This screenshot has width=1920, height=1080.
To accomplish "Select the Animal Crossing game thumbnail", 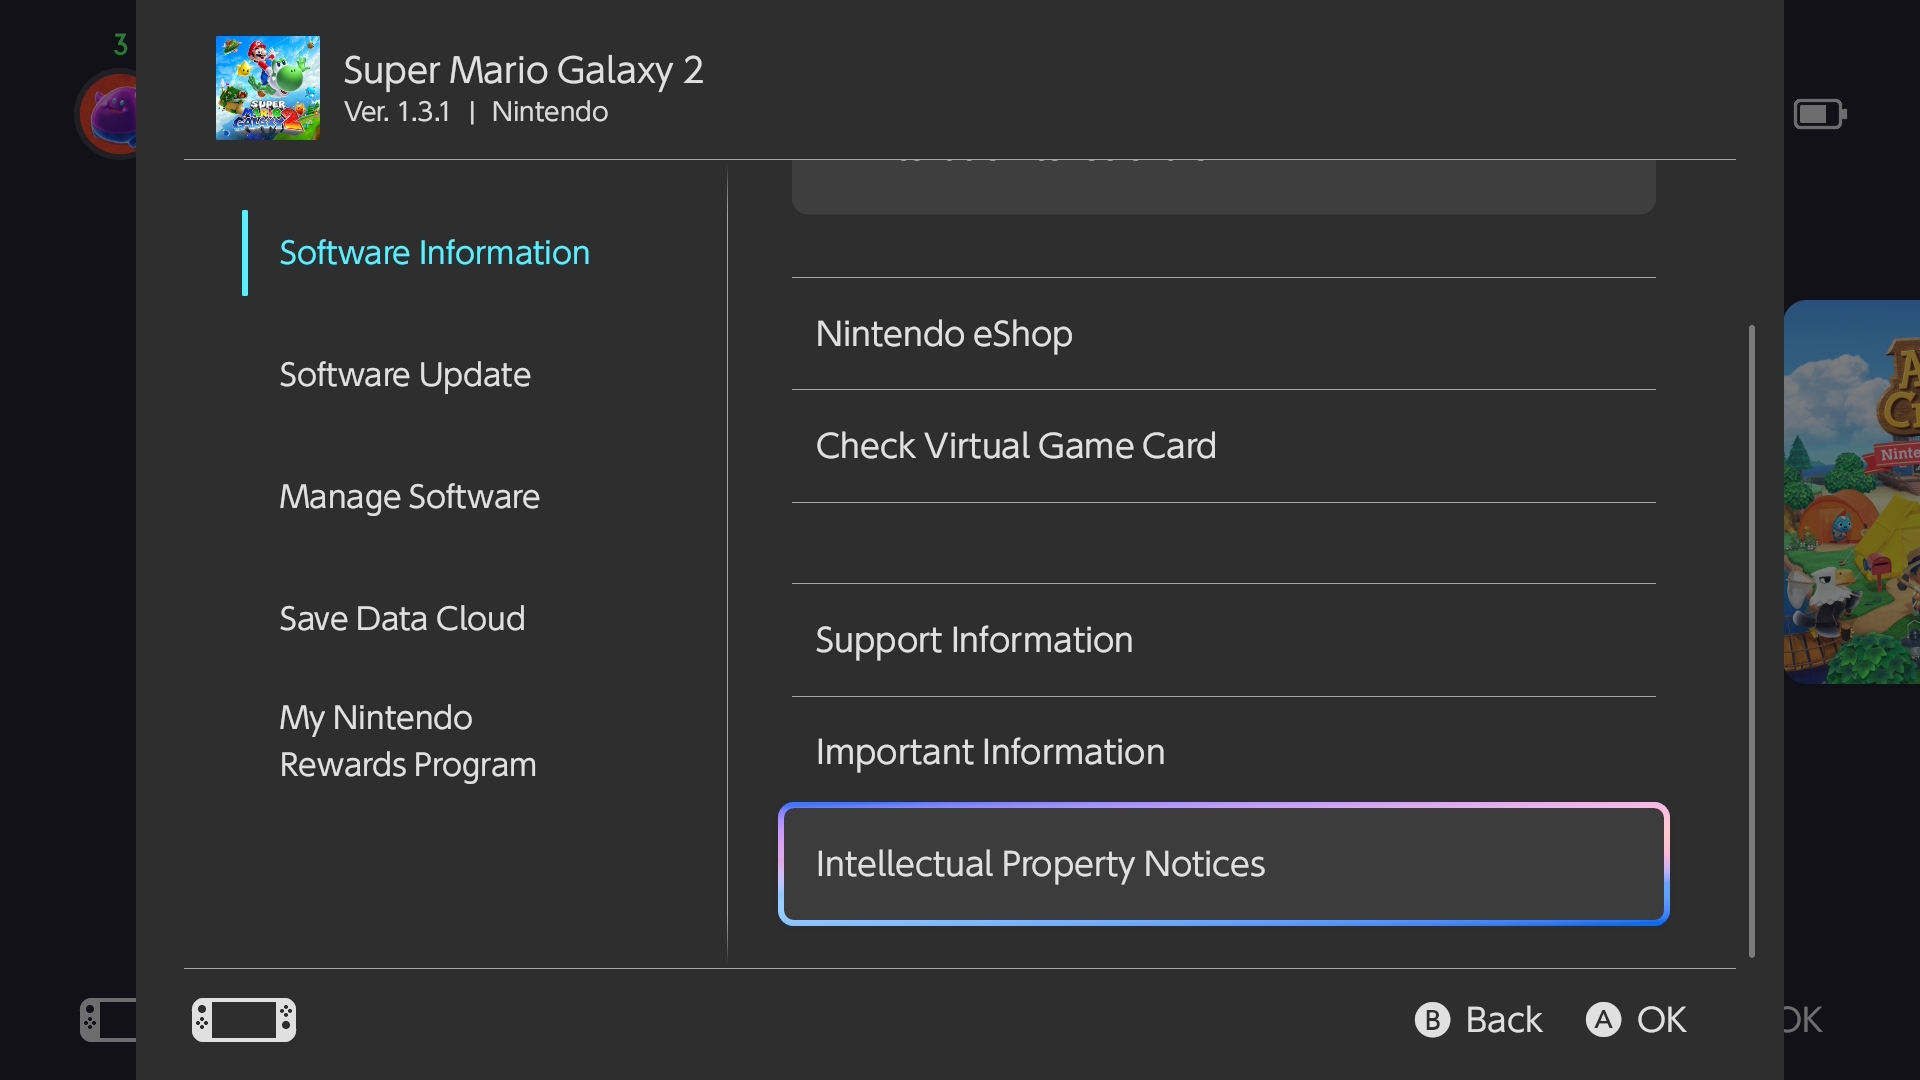I will click(x=1852, y=492).
